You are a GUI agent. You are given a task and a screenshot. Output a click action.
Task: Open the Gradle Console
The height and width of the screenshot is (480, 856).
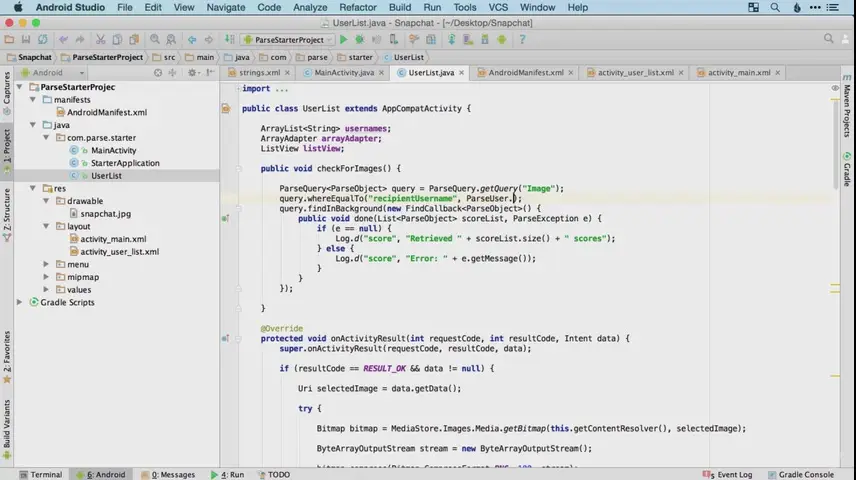pyautogui.click(x=801, y=475)
